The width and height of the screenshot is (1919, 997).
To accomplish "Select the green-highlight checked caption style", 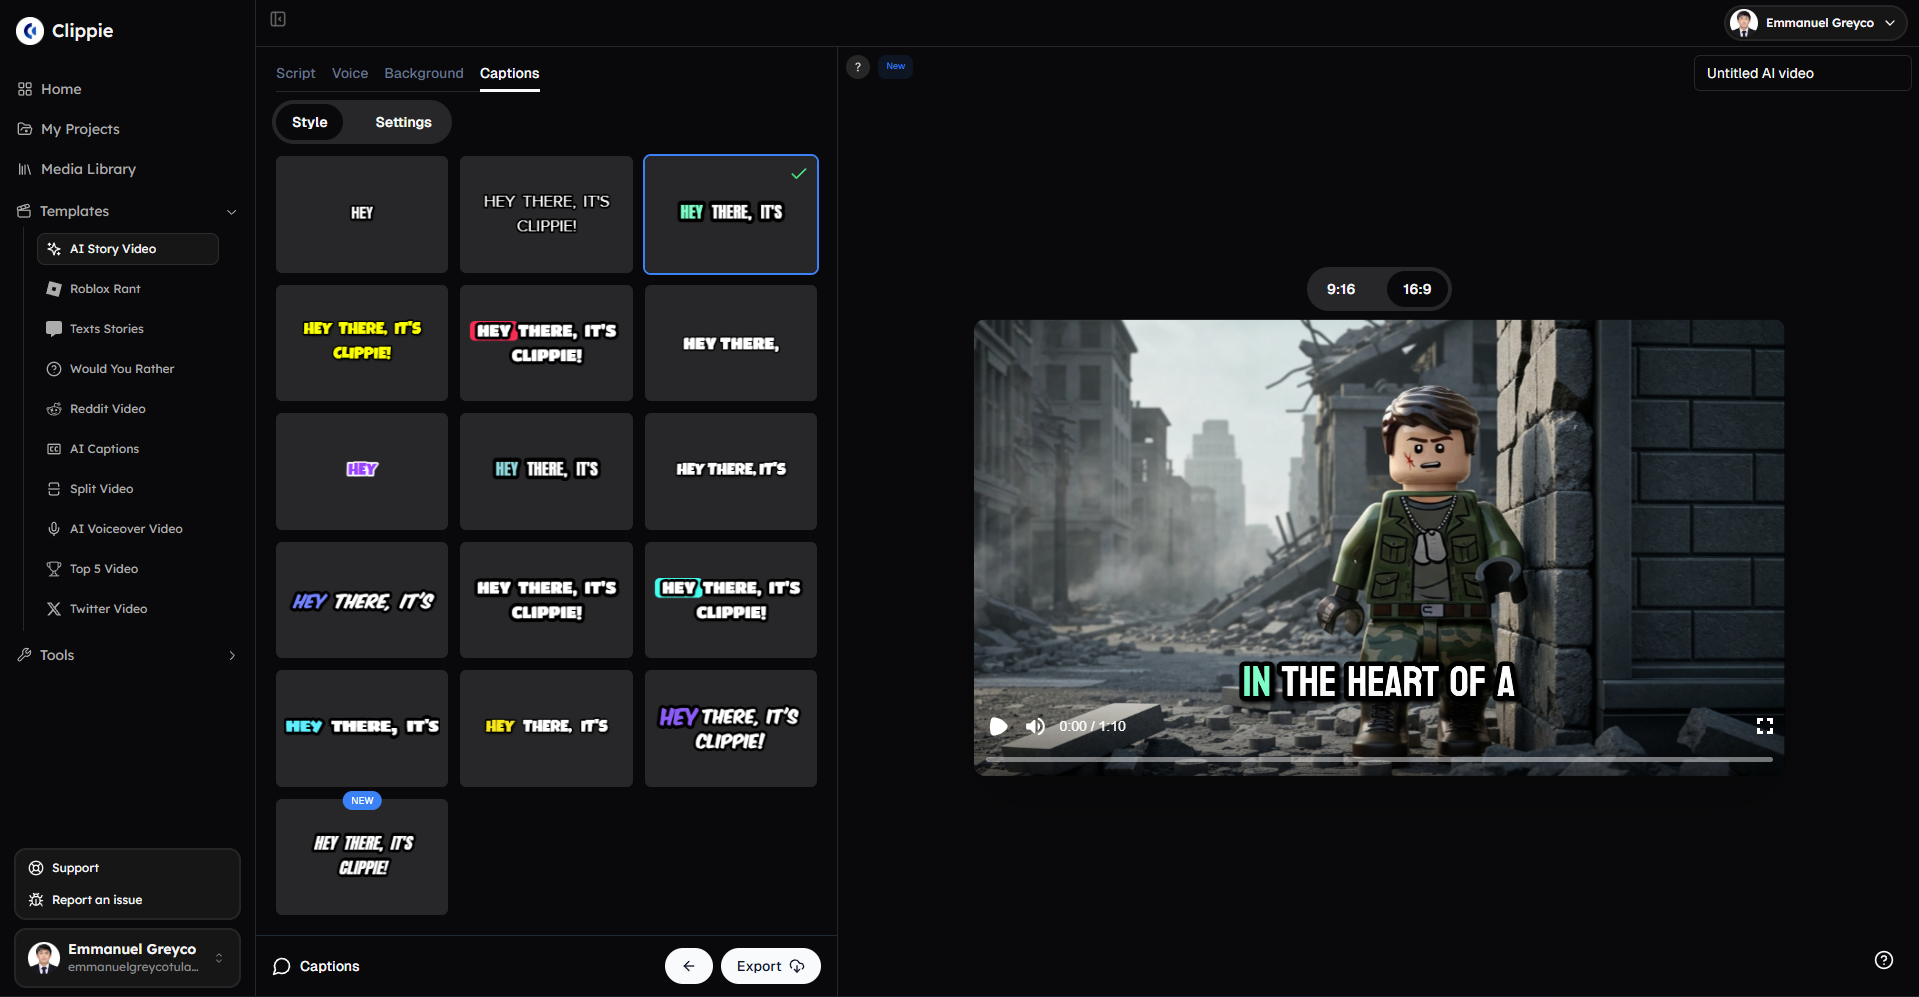I will pyautogui.click(x=731, y=214).
